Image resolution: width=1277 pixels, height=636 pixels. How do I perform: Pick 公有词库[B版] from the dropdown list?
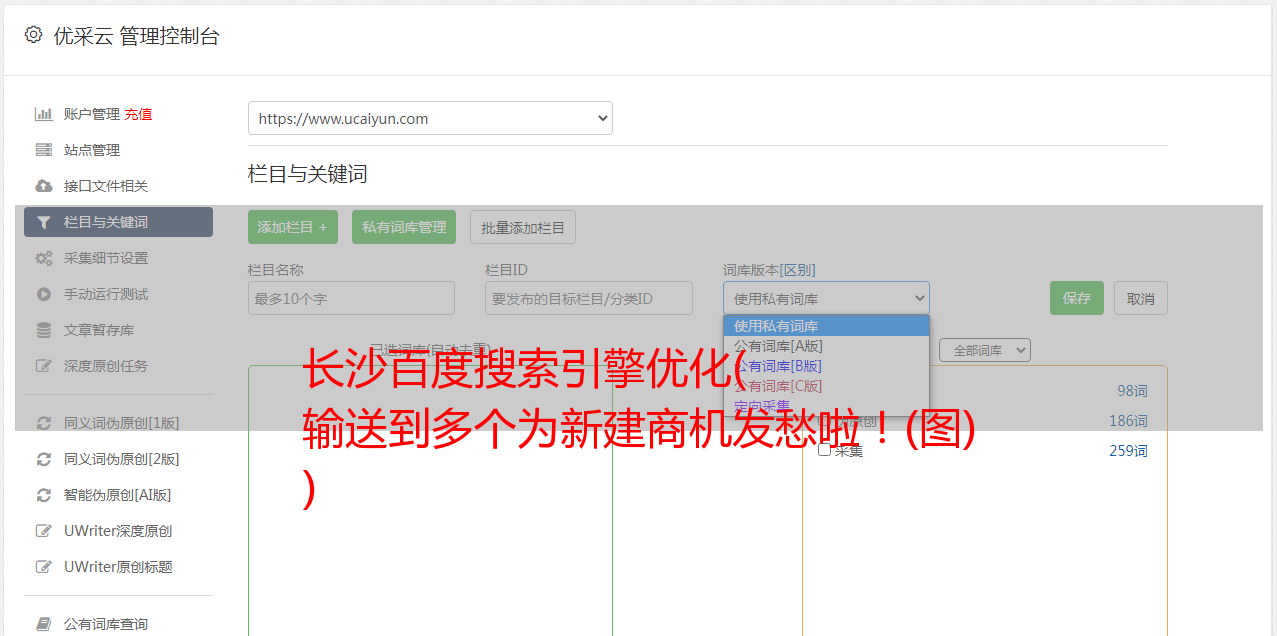(826, 366)
